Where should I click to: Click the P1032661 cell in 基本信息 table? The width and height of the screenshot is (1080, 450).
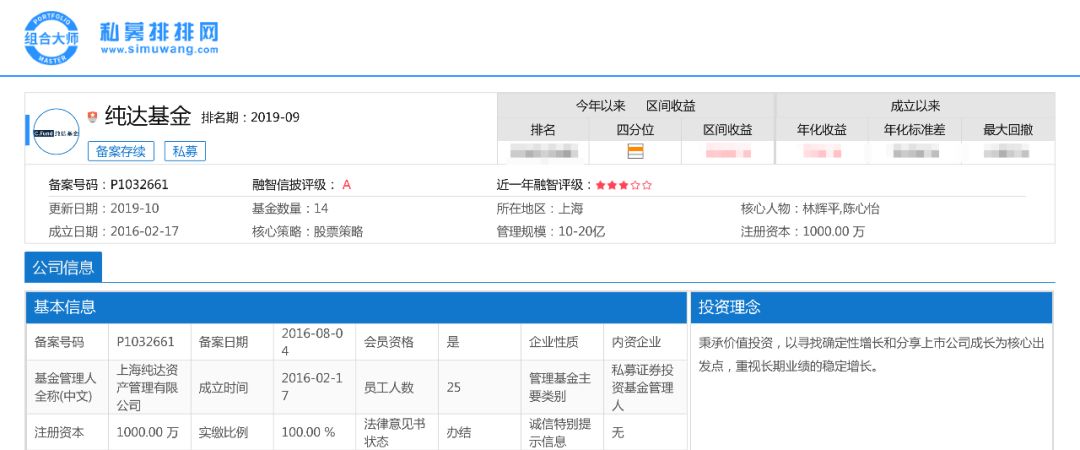(x=149, y=342)
